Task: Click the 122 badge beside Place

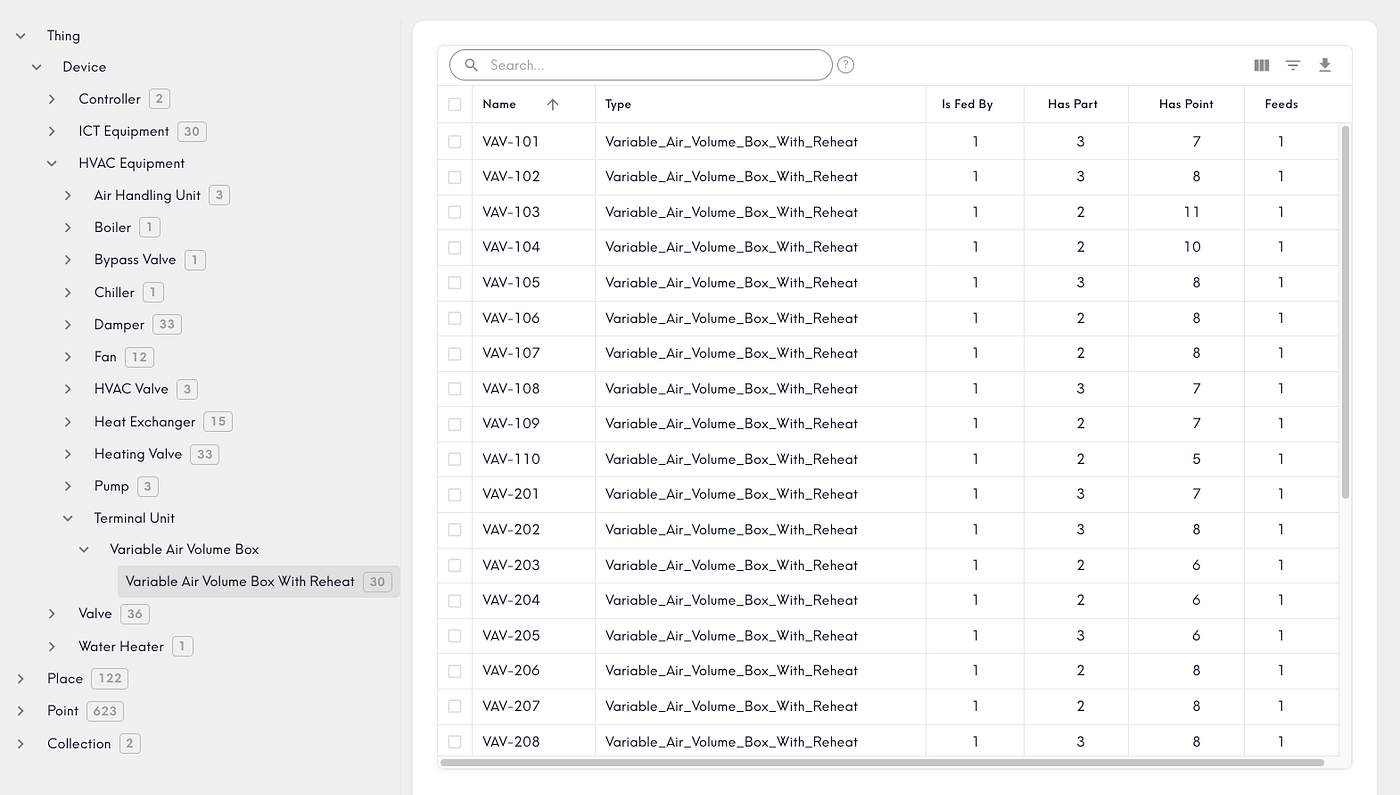Action: click(x=110, y=678)
